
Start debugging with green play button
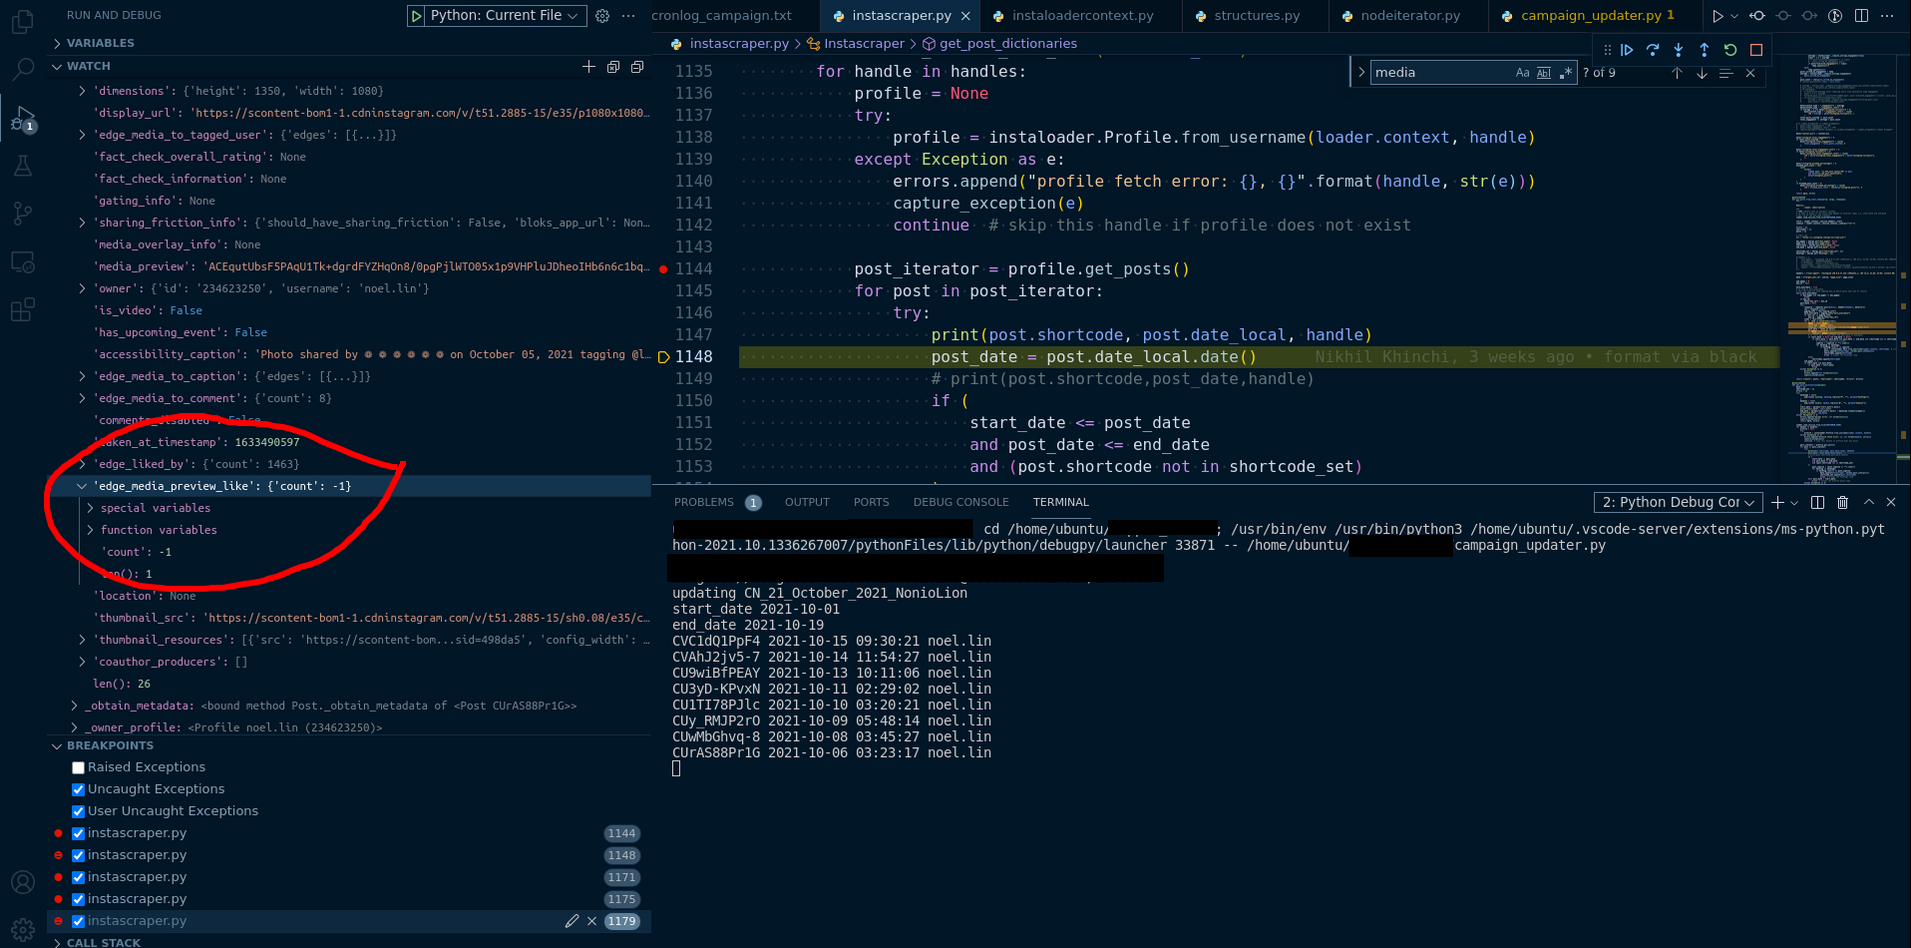click(416, 16)
